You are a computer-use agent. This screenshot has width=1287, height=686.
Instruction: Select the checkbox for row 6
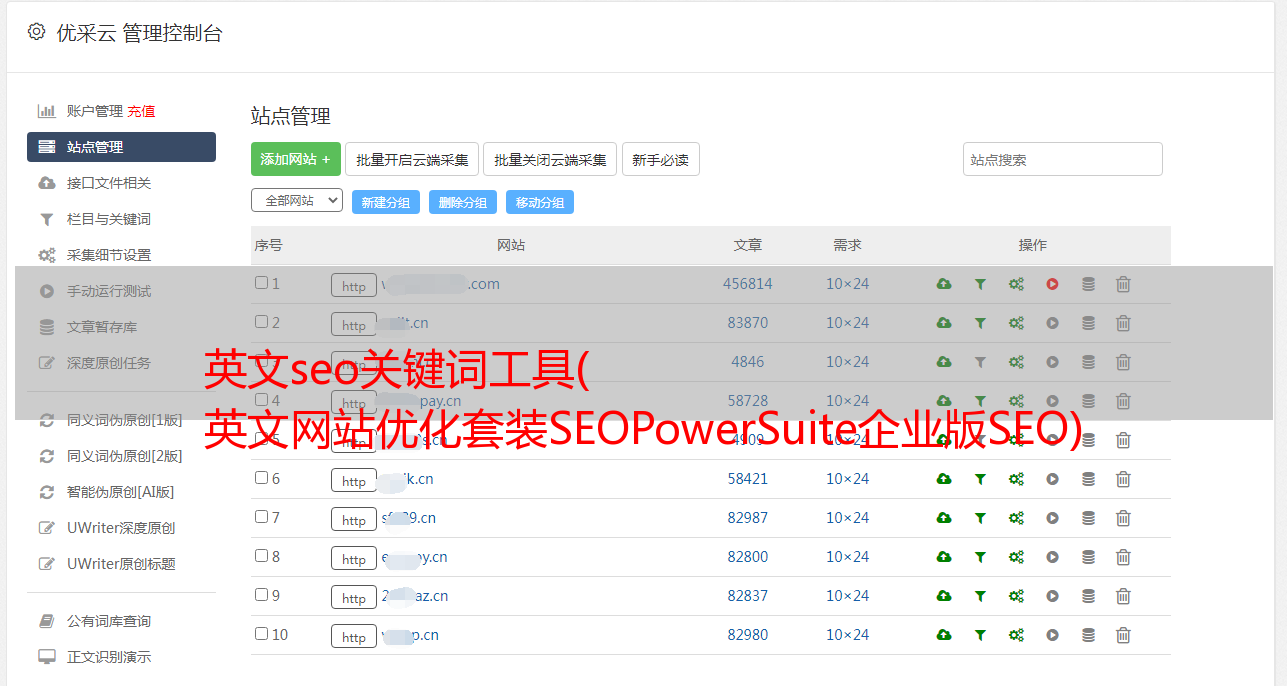pyautogui.click(x=261, y=478)
